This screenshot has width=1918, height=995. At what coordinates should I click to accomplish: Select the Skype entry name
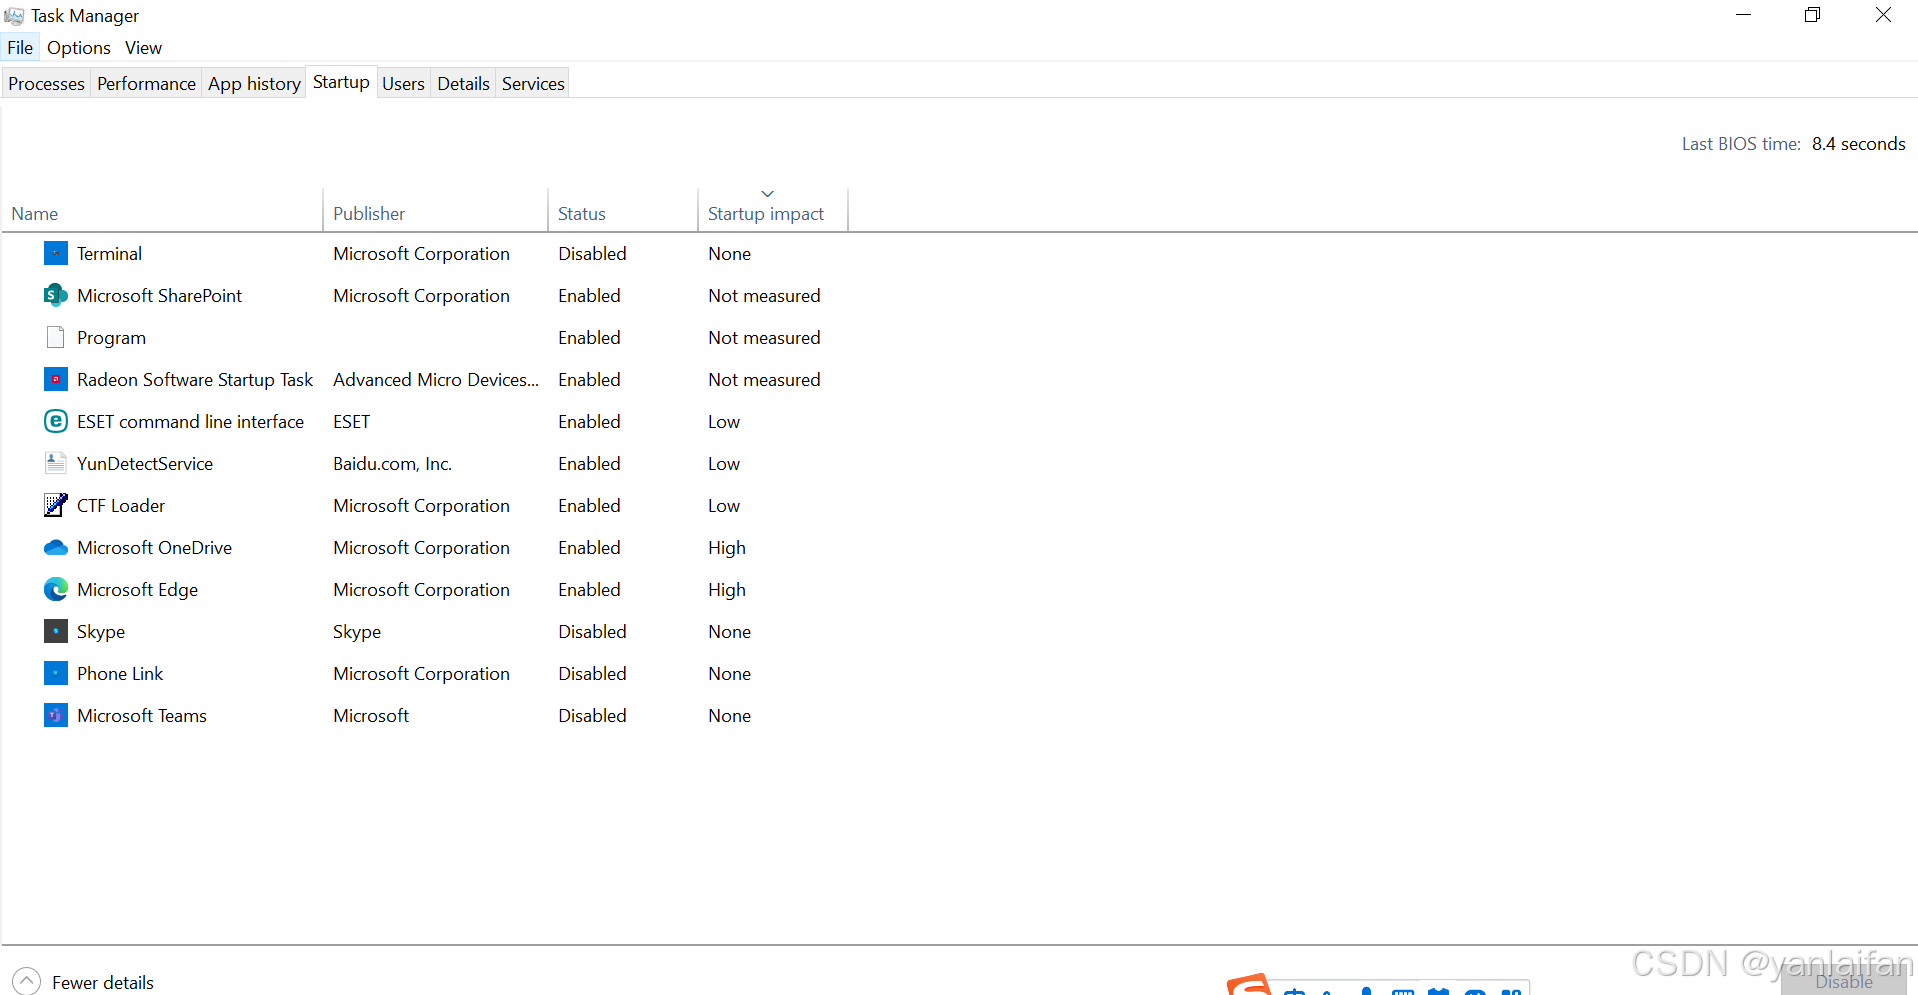(101, 632)
